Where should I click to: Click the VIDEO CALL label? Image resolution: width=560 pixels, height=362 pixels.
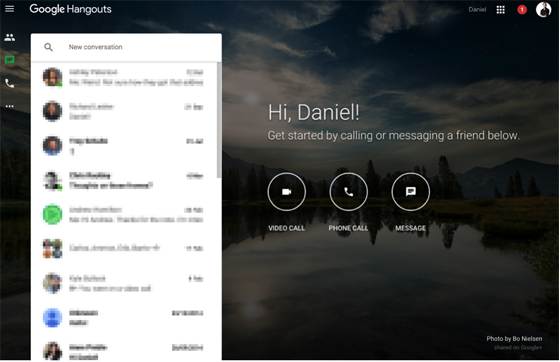click(286, 228)
